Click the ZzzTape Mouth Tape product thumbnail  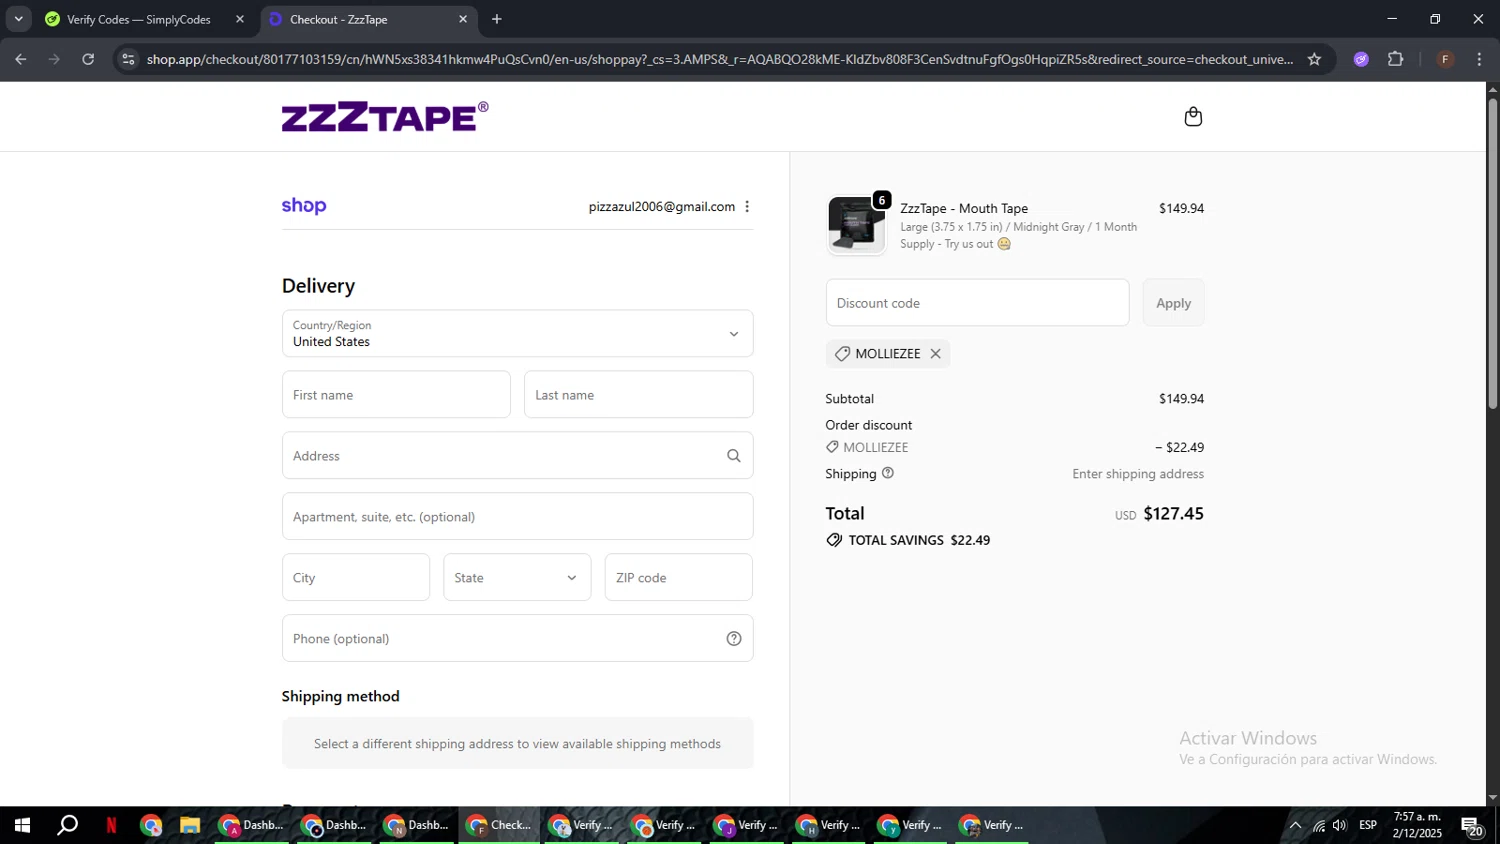[856, 224]
